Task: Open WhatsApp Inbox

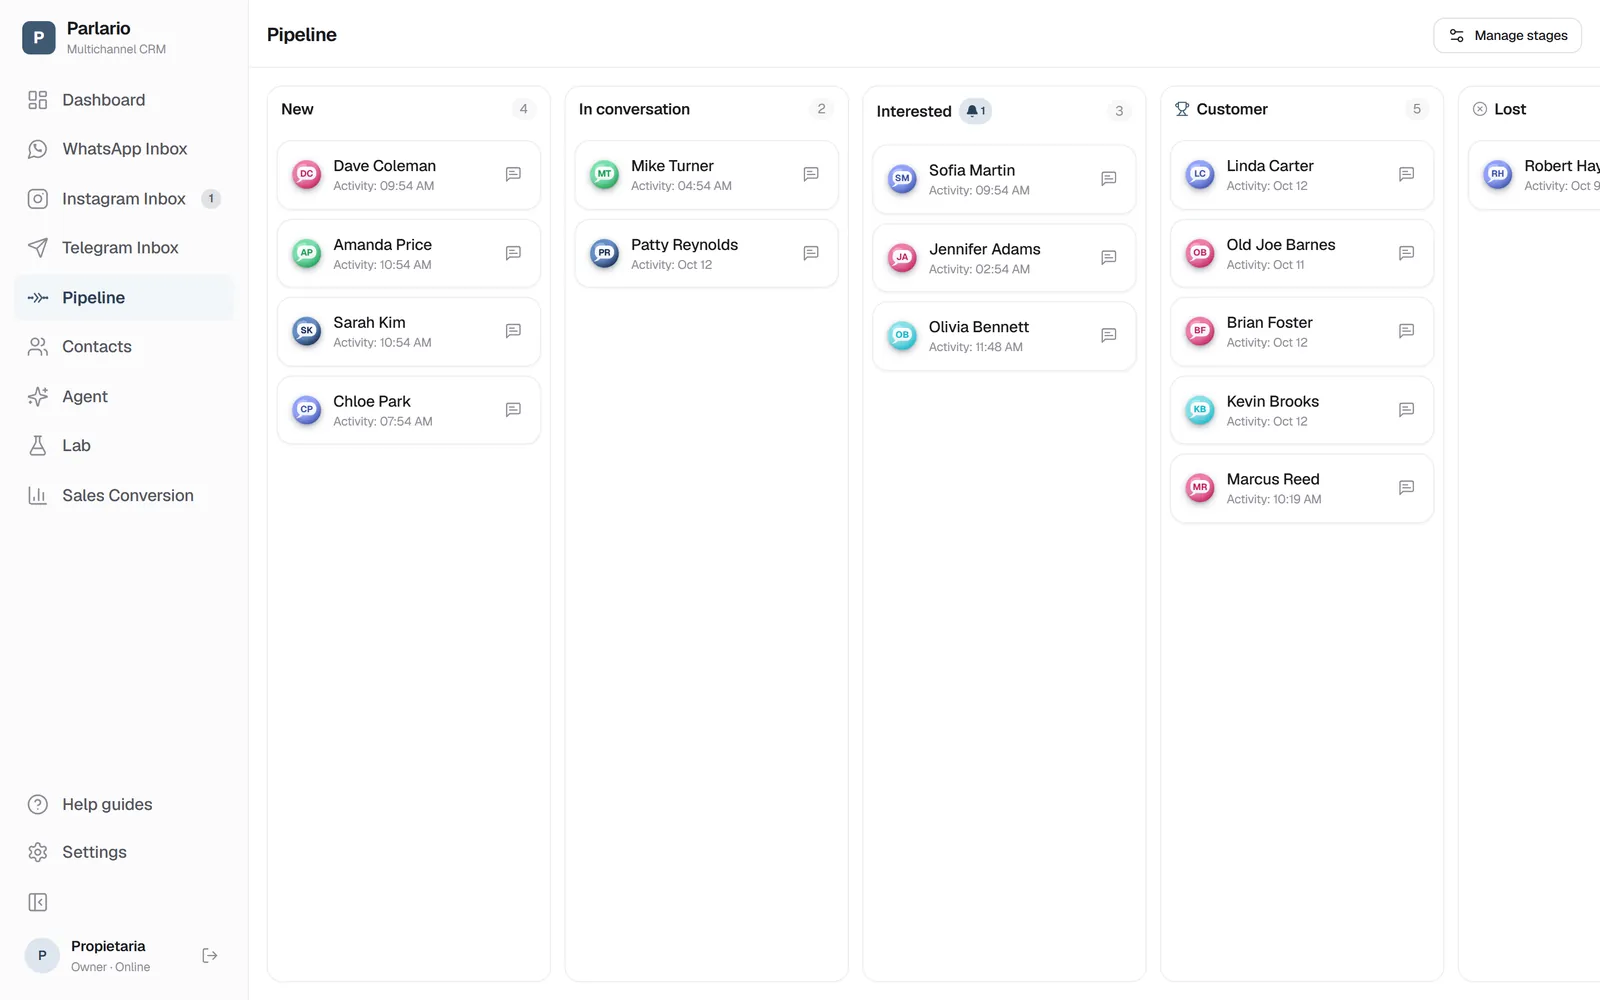Action: (124, 149)
